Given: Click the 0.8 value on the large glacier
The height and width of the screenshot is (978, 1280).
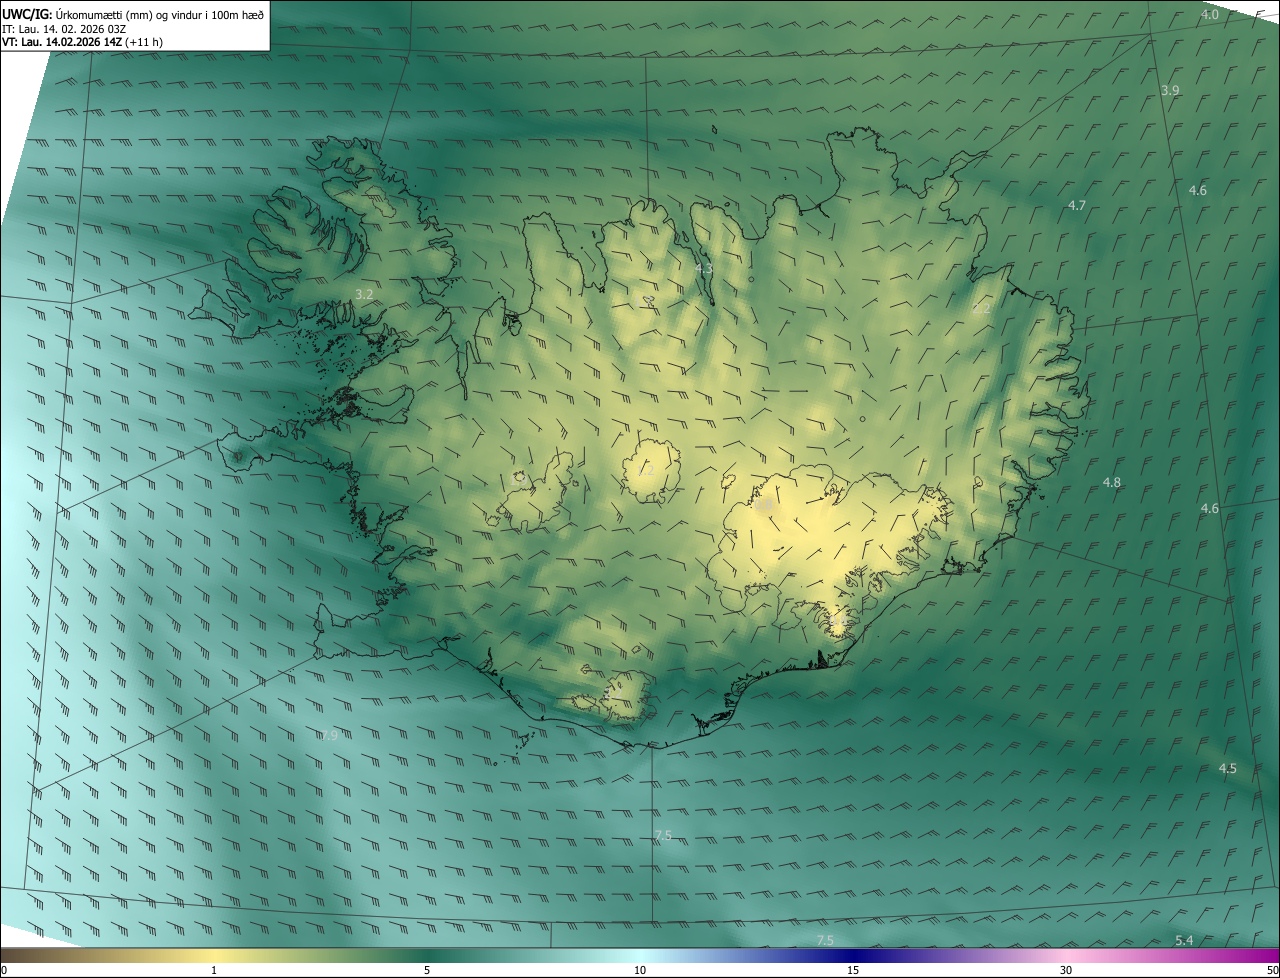Looking at the screenshot, I should tap(764, 507).
